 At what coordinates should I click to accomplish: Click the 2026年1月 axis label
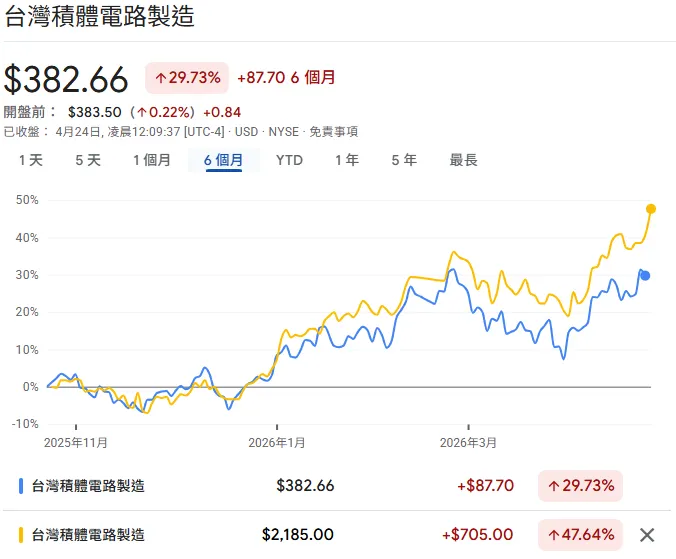coord(277,443)
